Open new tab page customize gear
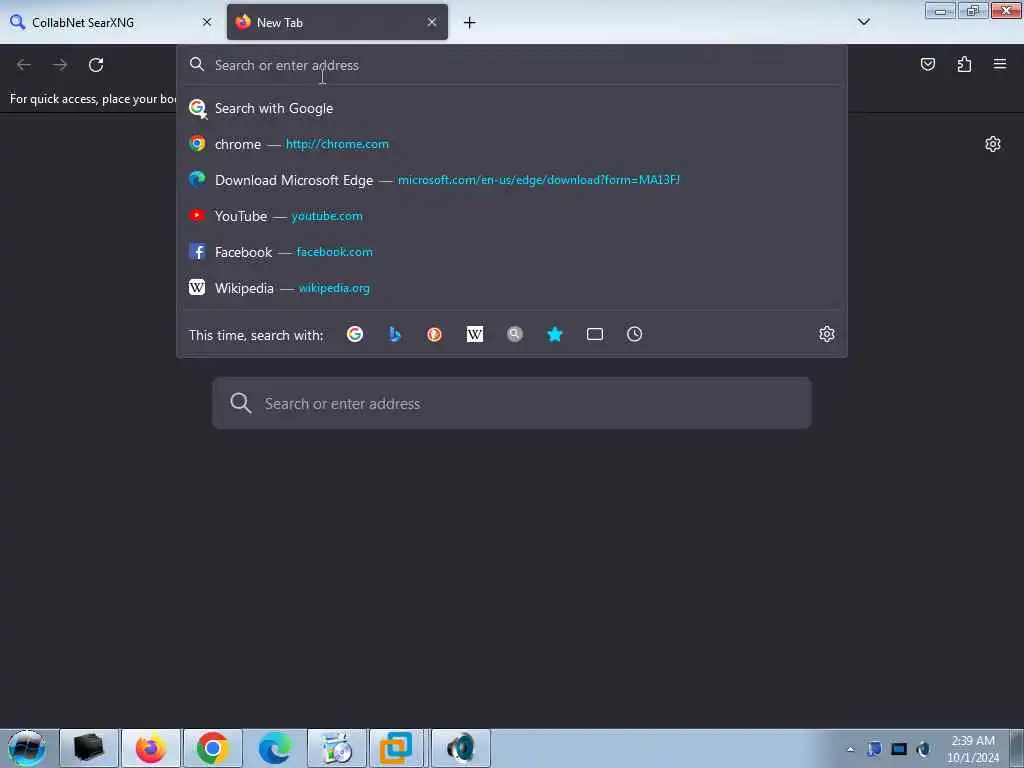Screen dimensions: 1024x768 point(993,144)
